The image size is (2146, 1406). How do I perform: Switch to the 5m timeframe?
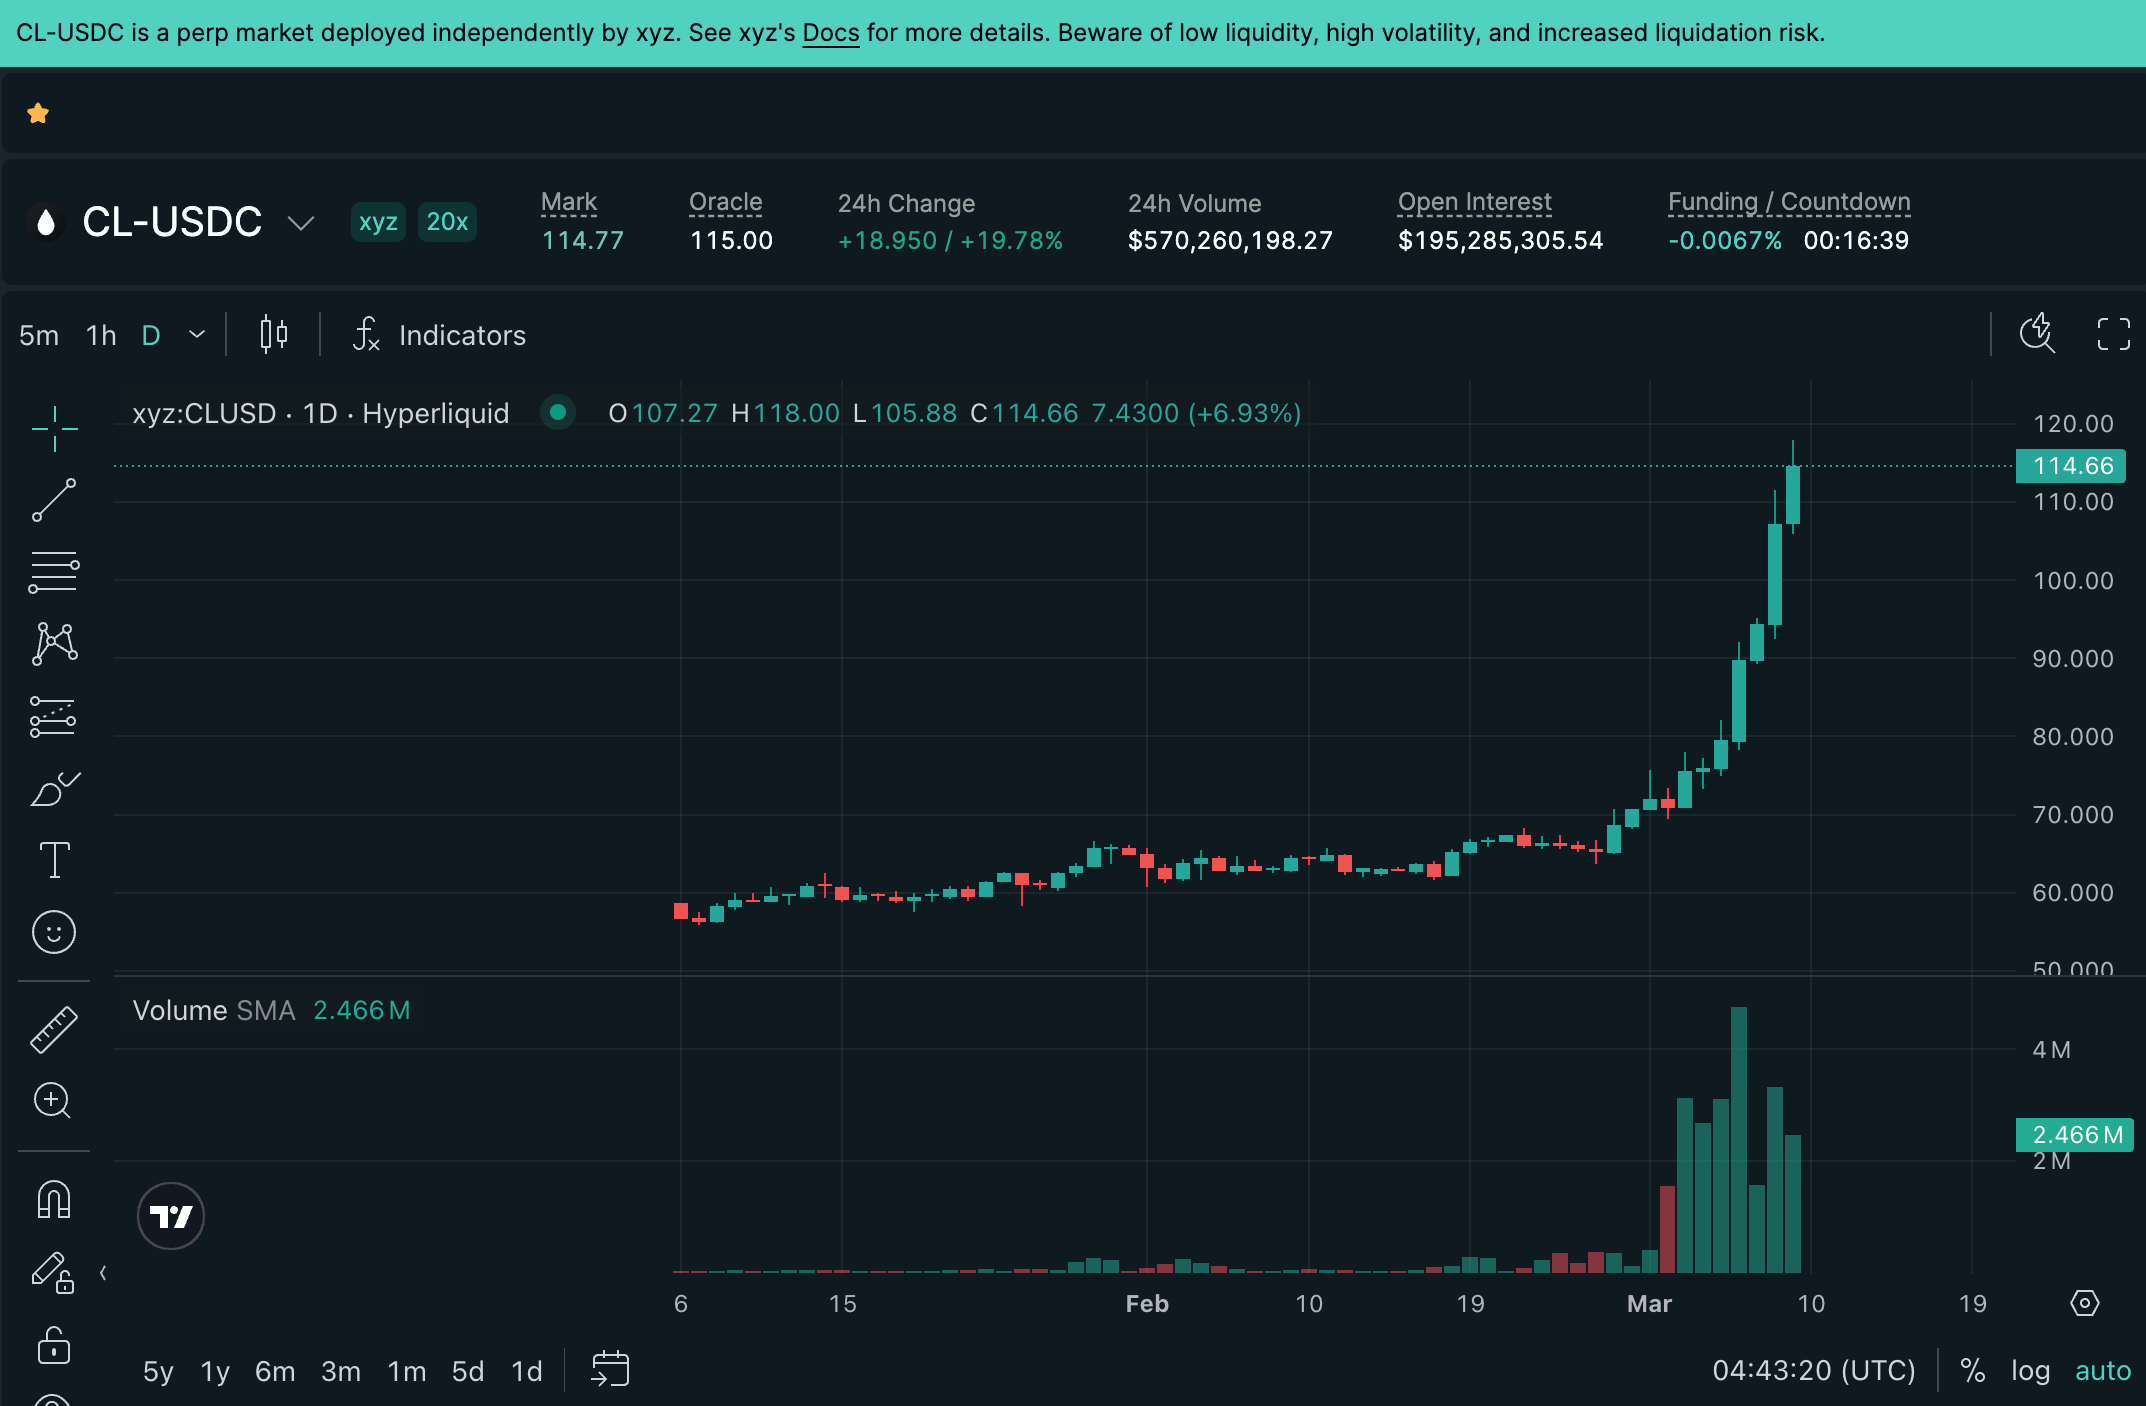(39, 335)
